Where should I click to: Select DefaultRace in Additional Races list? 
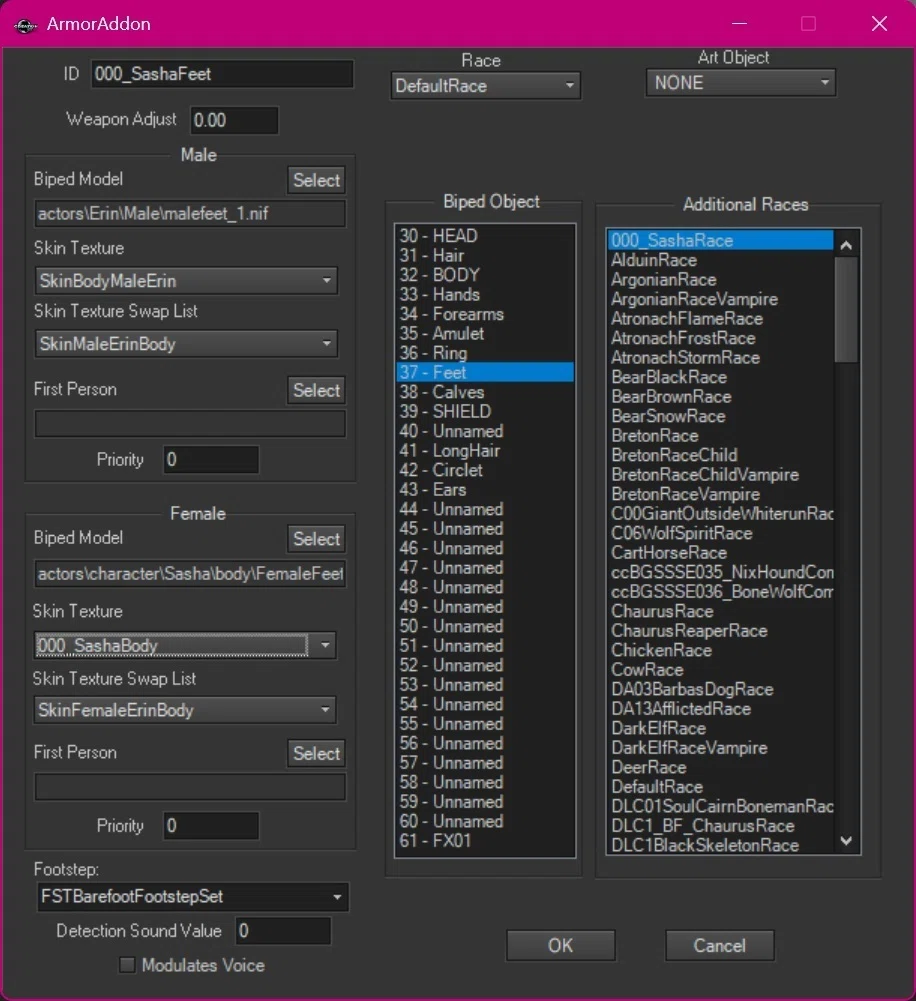721,787
